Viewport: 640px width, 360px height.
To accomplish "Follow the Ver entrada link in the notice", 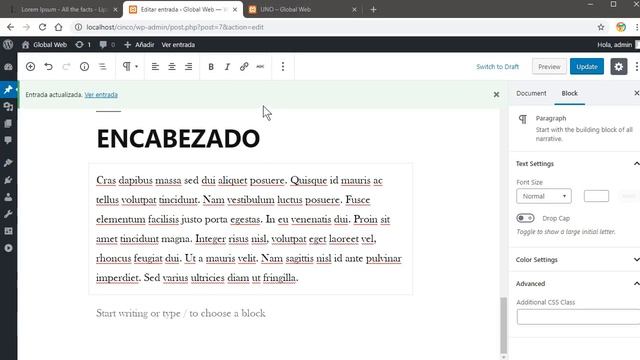I will click(x=101, y=95).
